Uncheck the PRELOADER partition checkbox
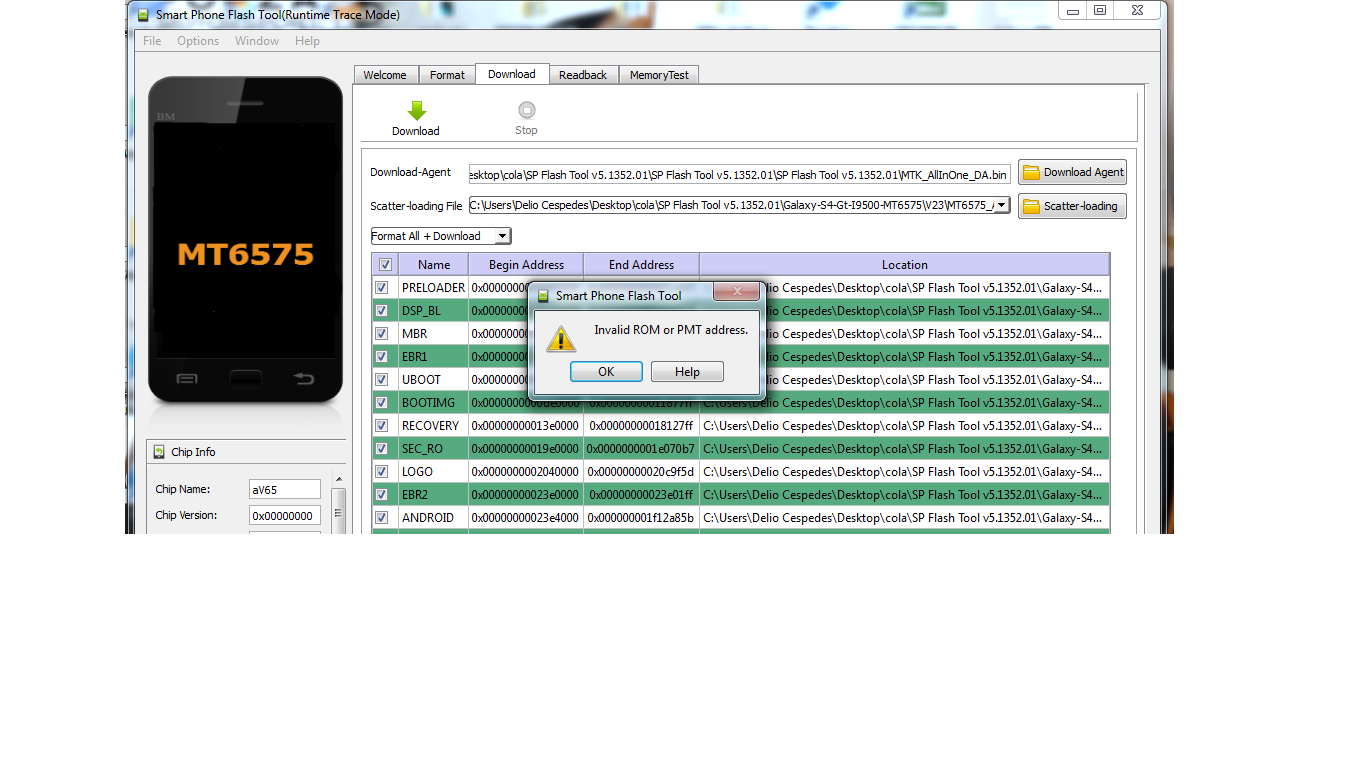Screen dimensions: 1366x768 tap(381, 288)
